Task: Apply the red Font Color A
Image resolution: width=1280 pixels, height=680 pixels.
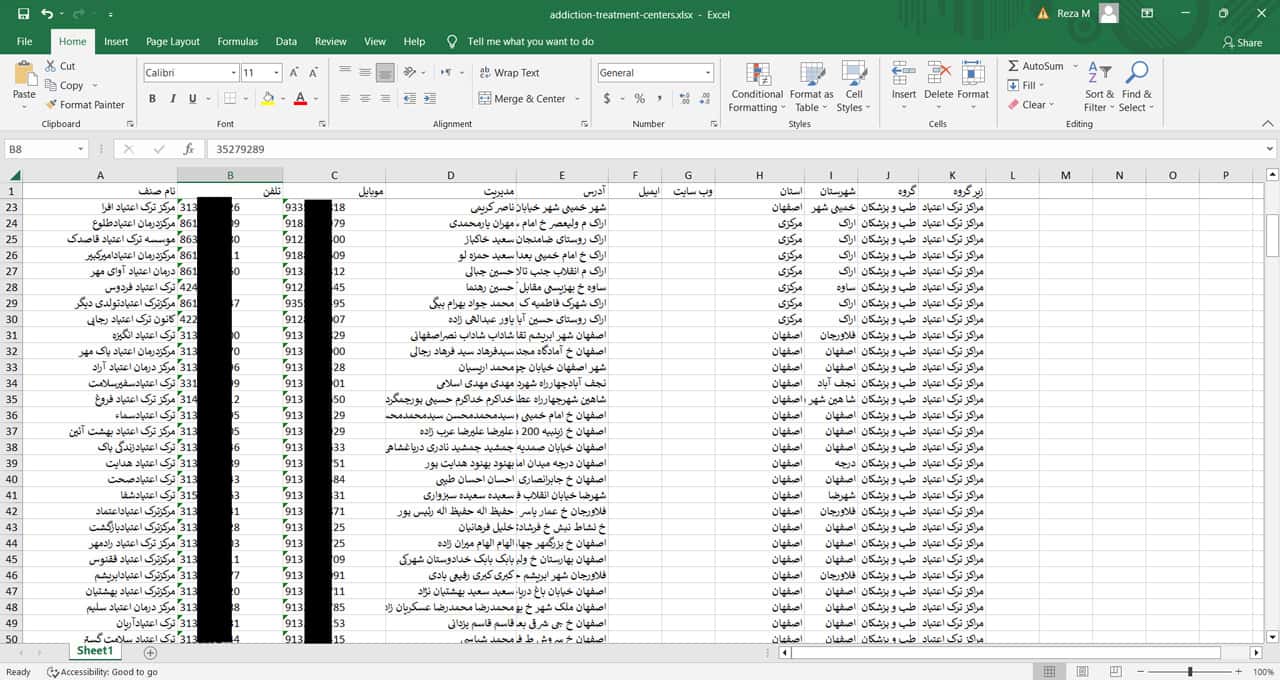Action: [x=300, y=99]
